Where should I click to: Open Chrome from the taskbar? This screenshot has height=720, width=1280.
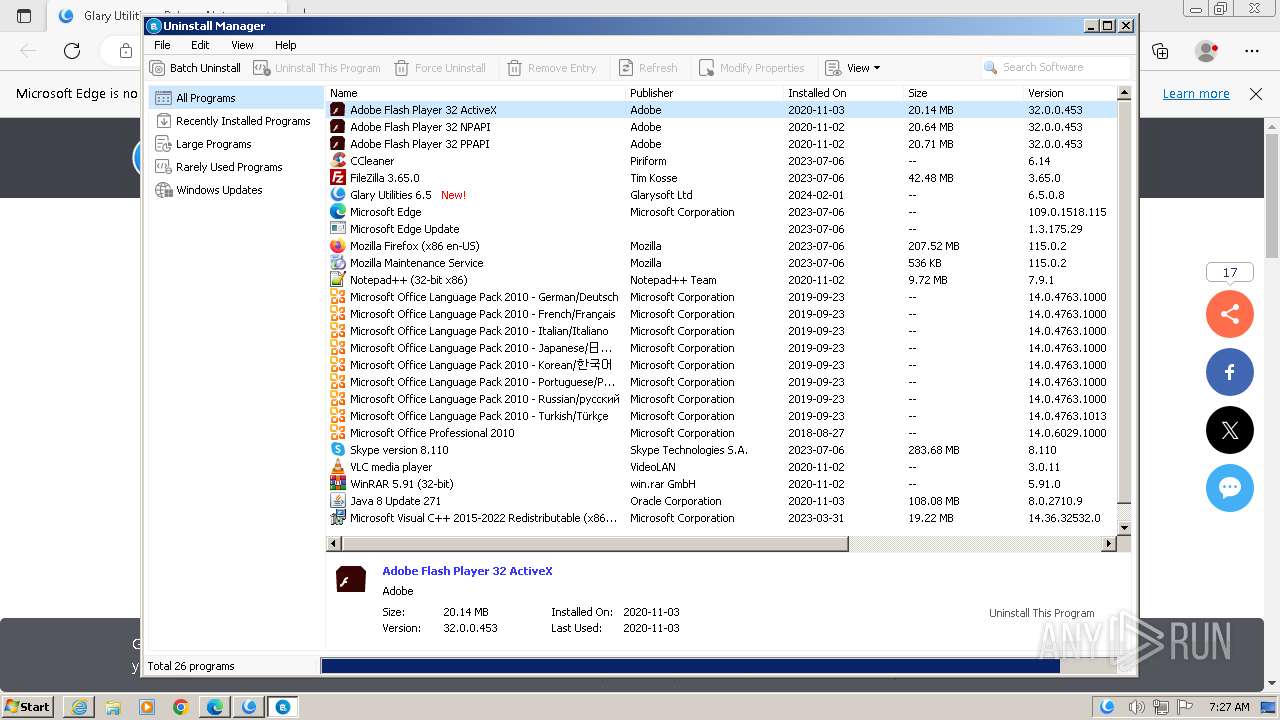[x=180, y=706]
